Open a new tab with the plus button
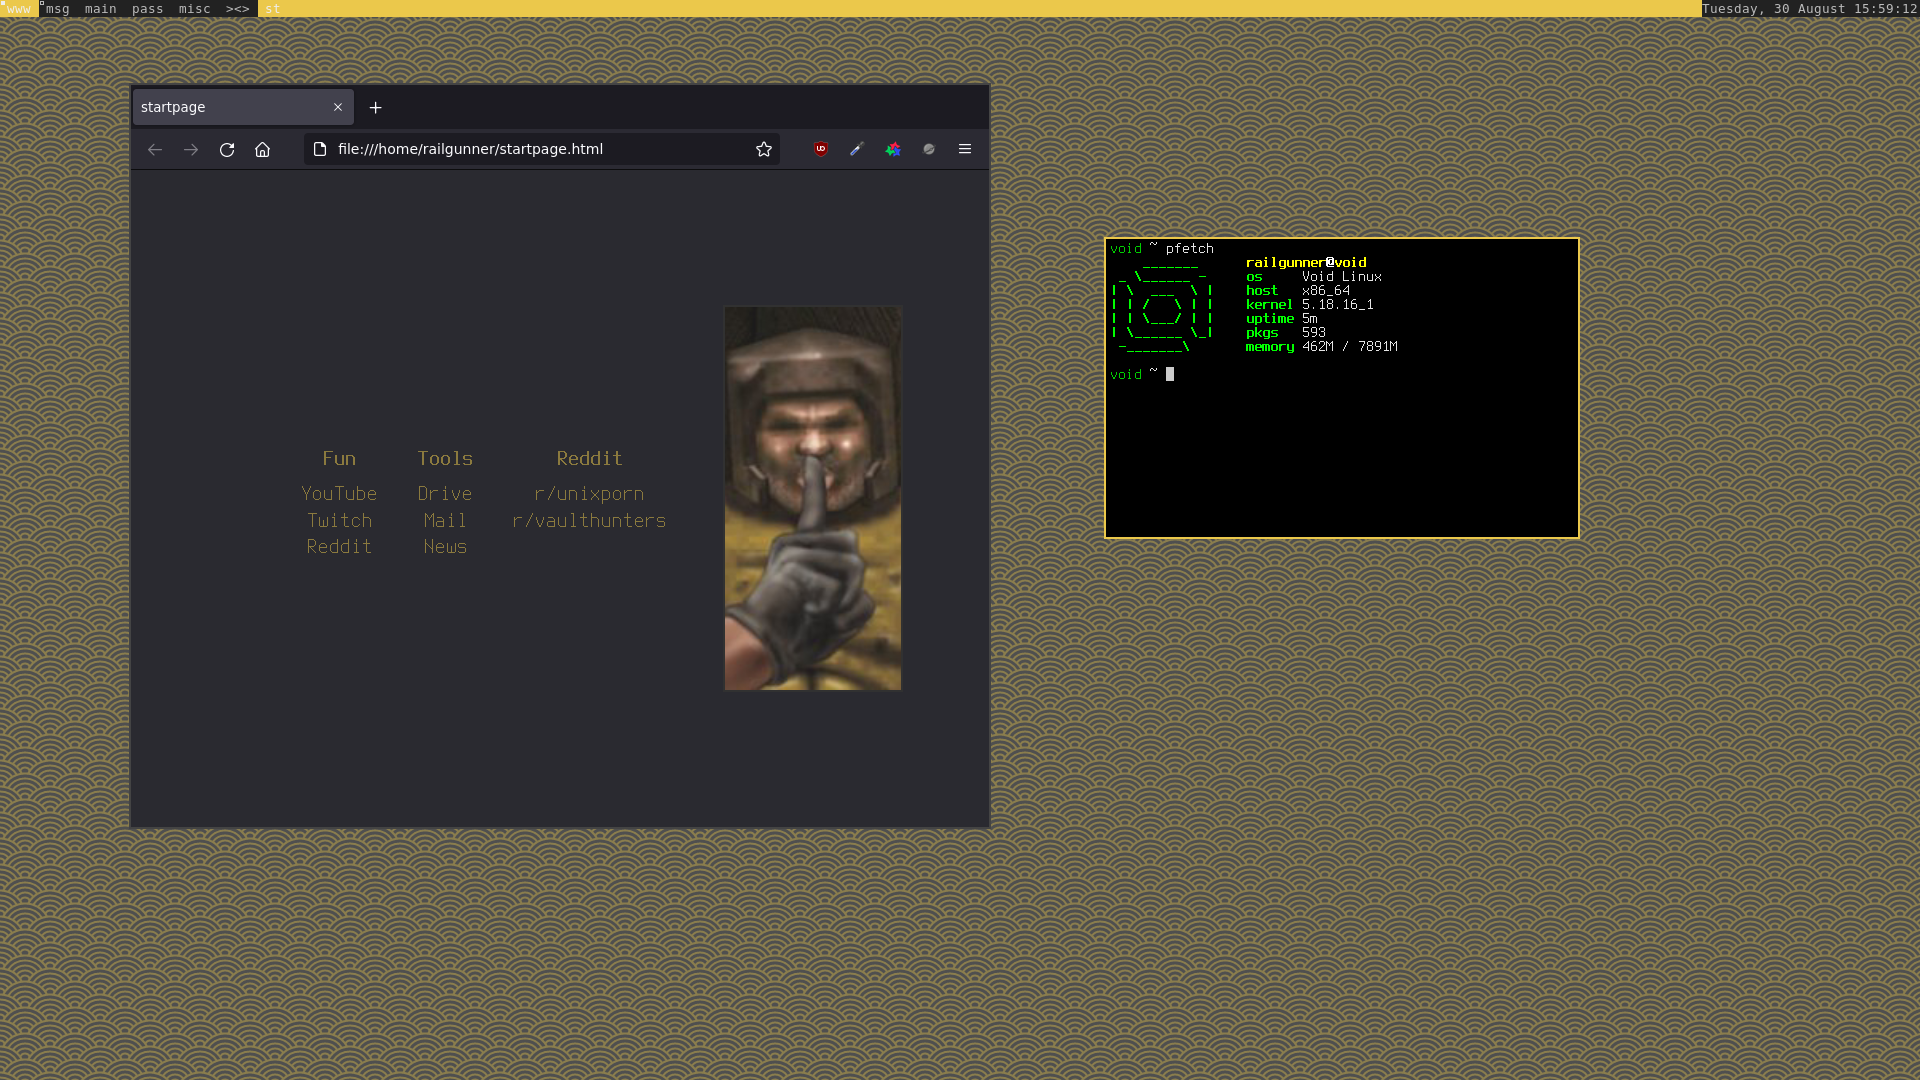 point(375,107)
